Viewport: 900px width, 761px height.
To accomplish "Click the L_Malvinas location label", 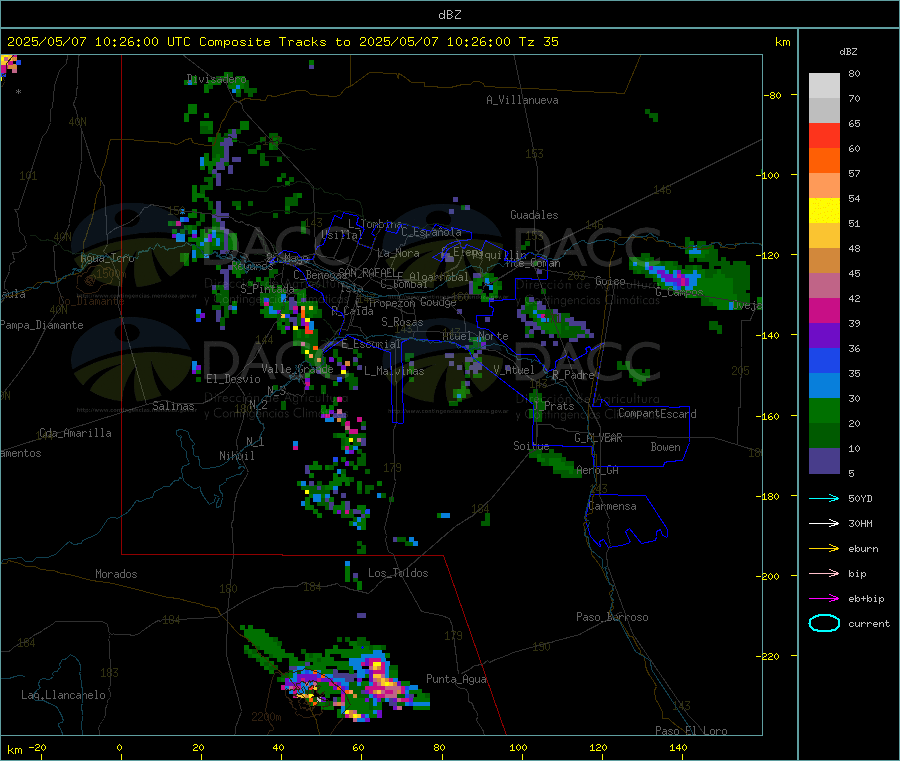I will (x=394, y=371).
